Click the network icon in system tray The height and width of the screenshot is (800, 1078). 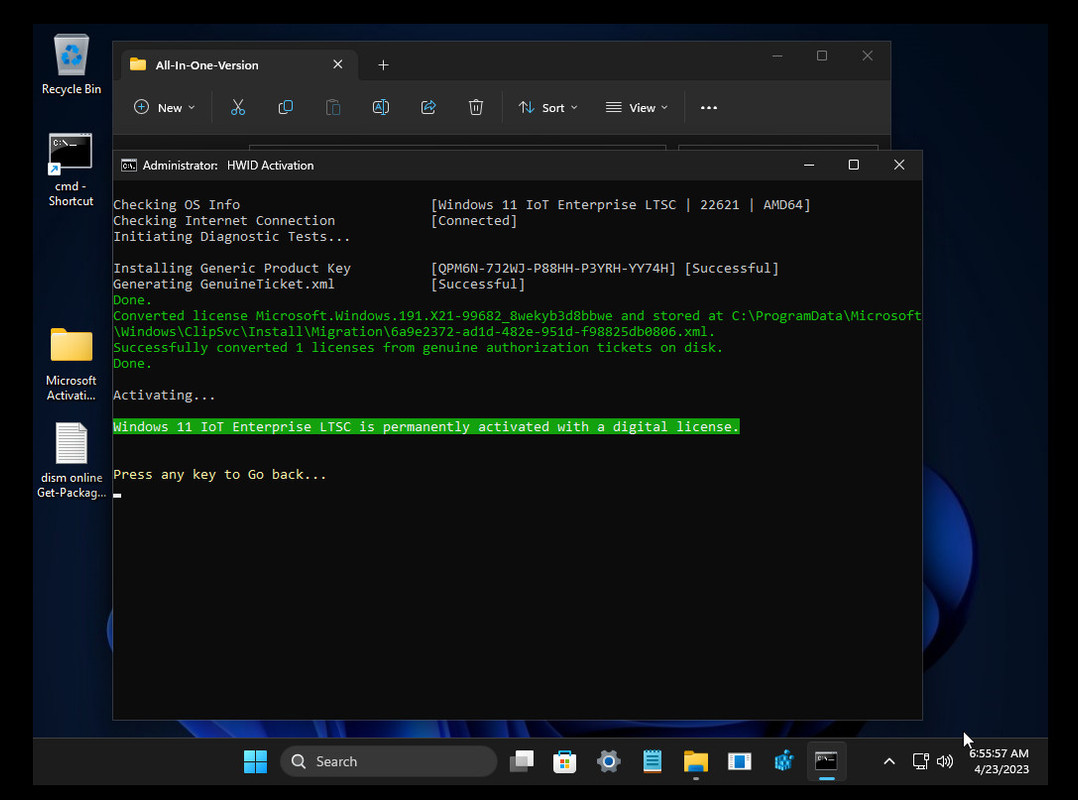tap(921, 762)
